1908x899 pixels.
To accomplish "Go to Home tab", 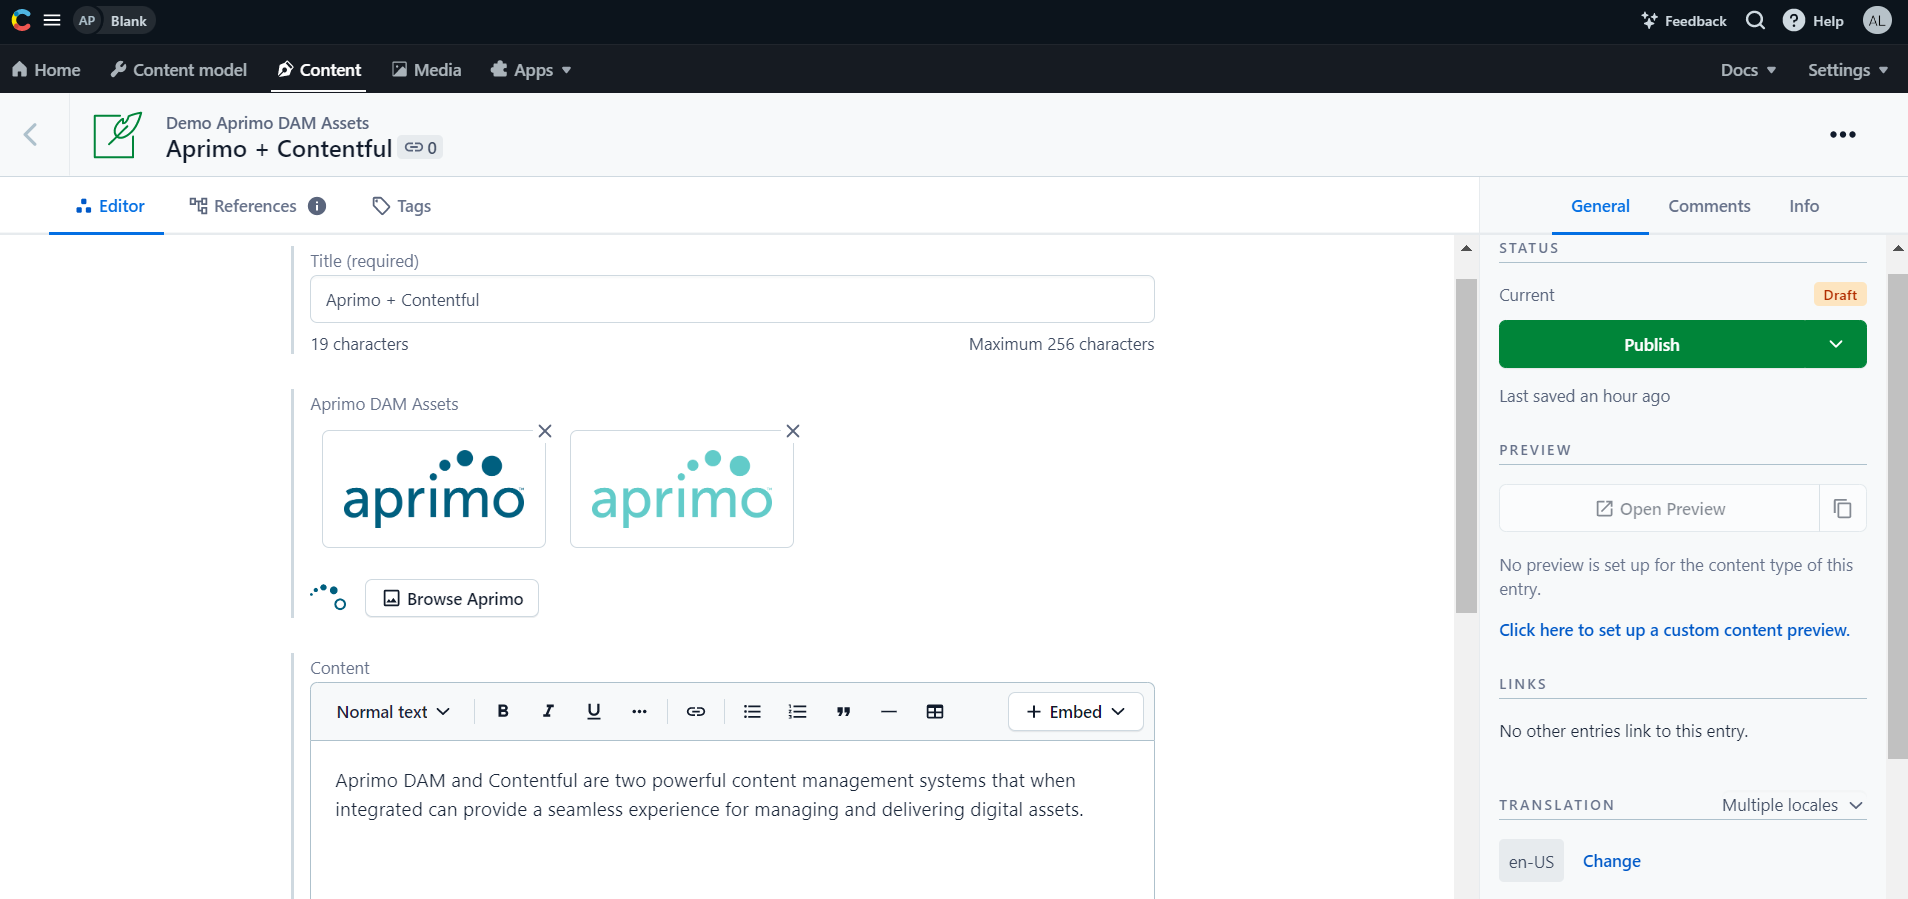I will [46, 70].
